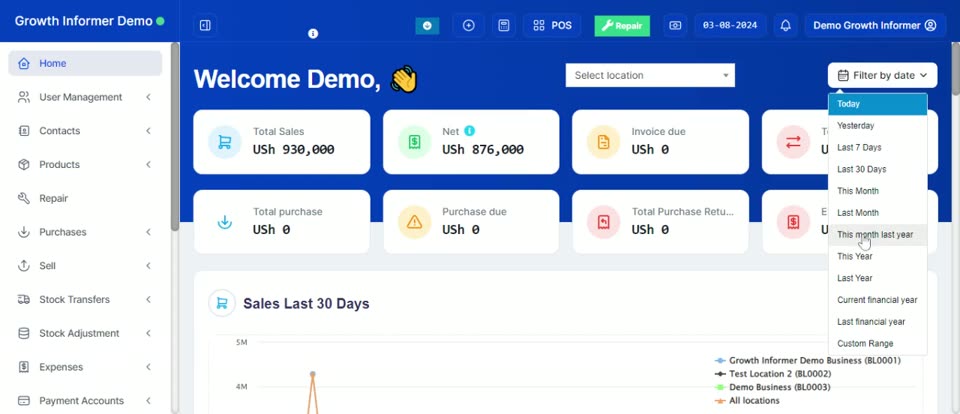The height and width of the screenshot is (414, 960).
Task: Click the Products box icon
Action: (x=24, y=164)
